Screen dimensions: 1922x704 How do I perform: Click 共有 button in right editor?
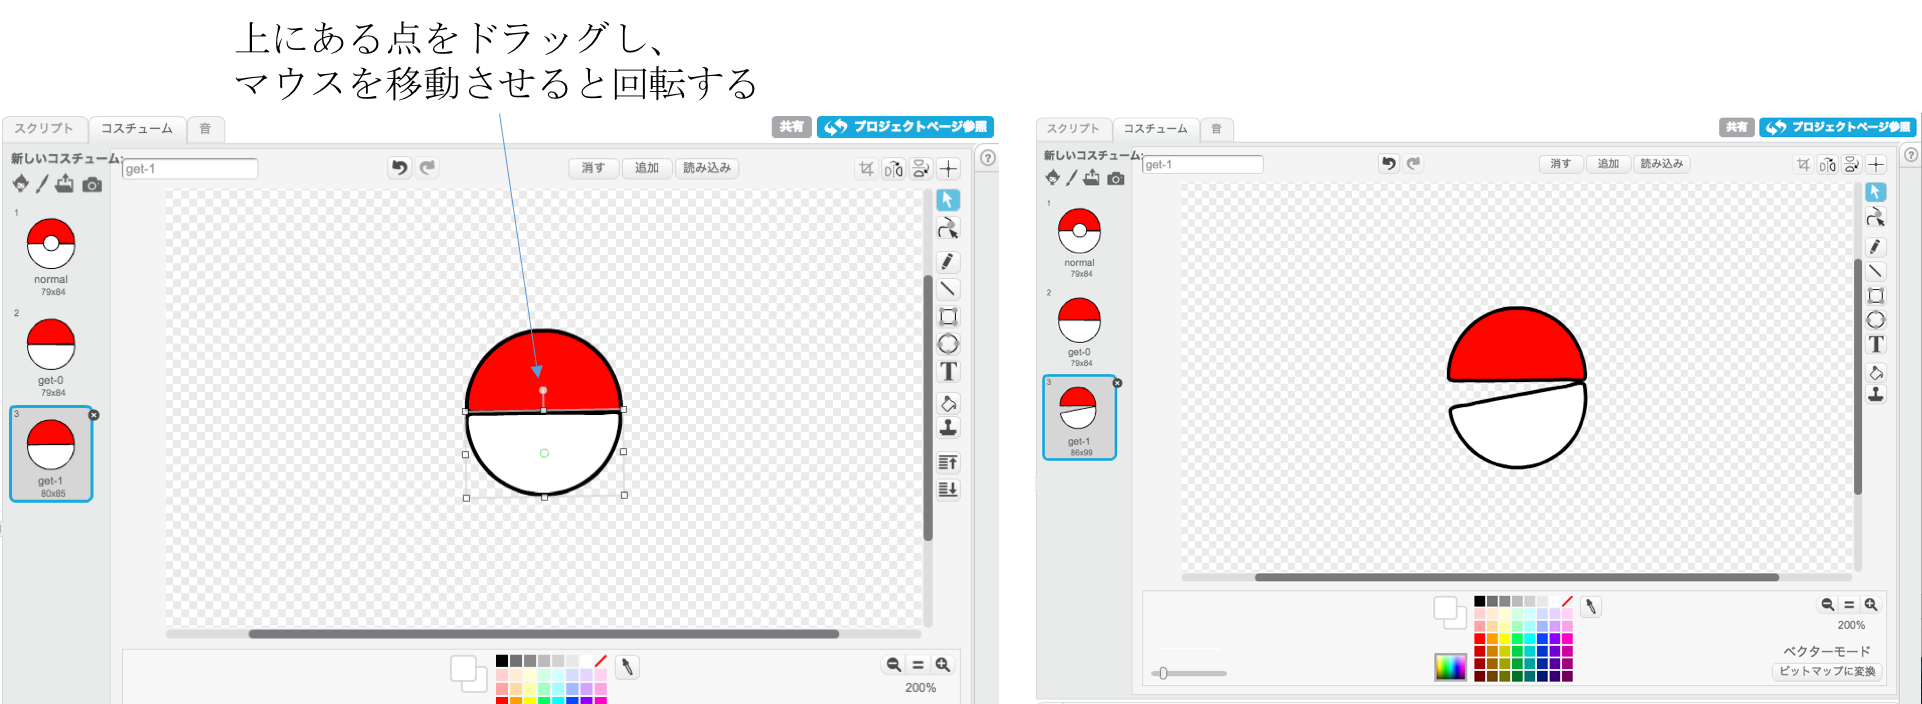(1737, 127)
